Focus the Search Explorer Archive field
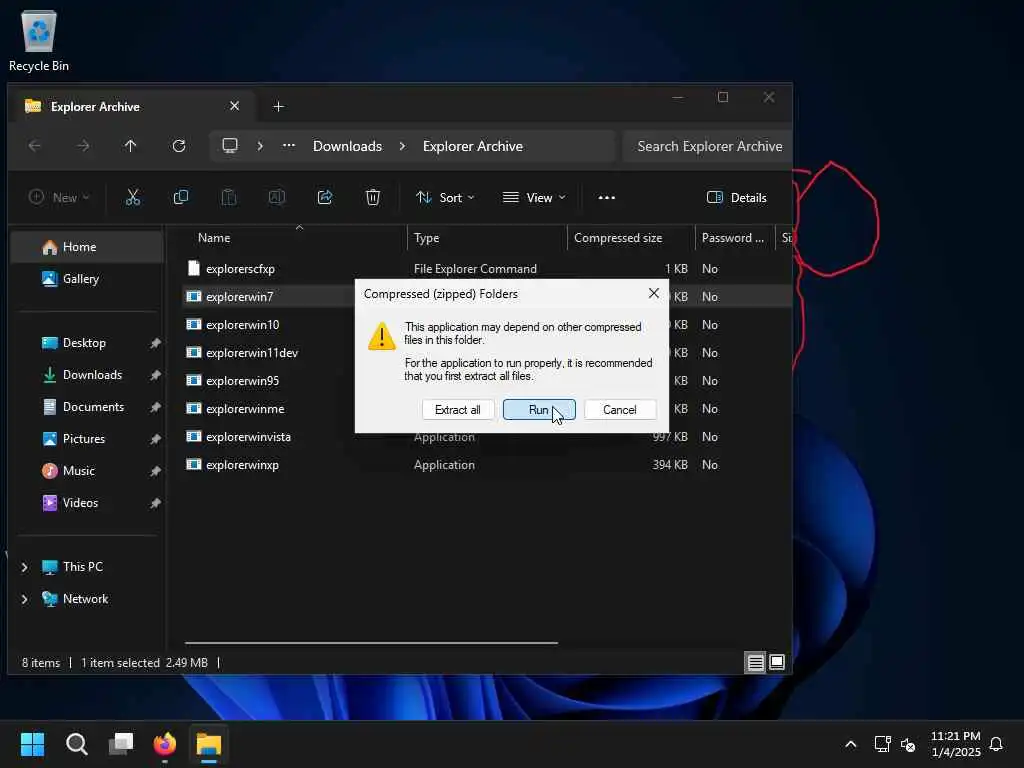1024x768 pixels. [x=707, y=146]
